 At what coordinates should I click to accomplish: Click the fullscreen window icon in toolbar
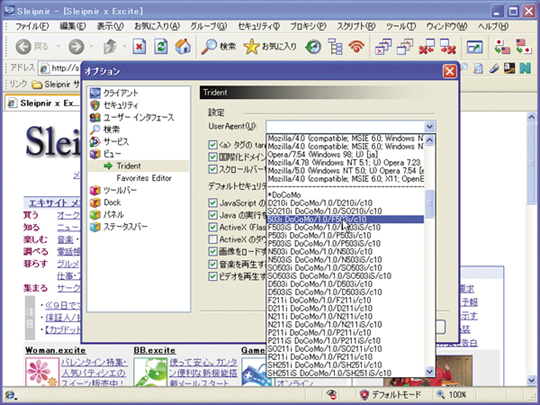coord(475,46)
